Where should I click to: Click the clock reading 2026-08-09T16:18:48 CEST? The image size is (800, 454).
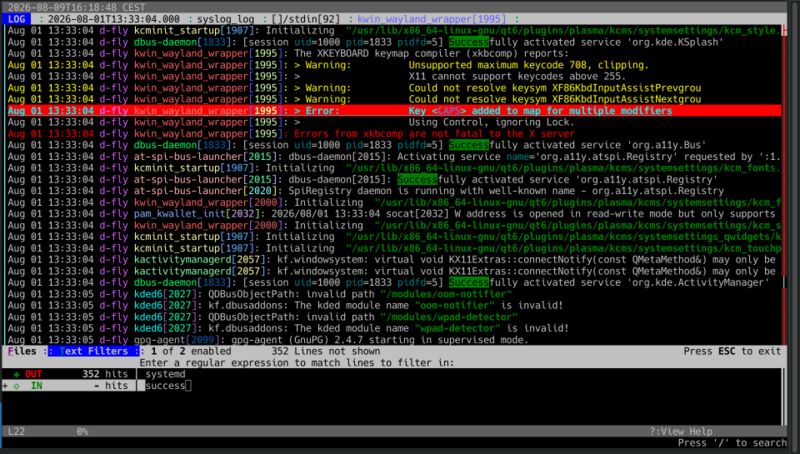[77, 7]
